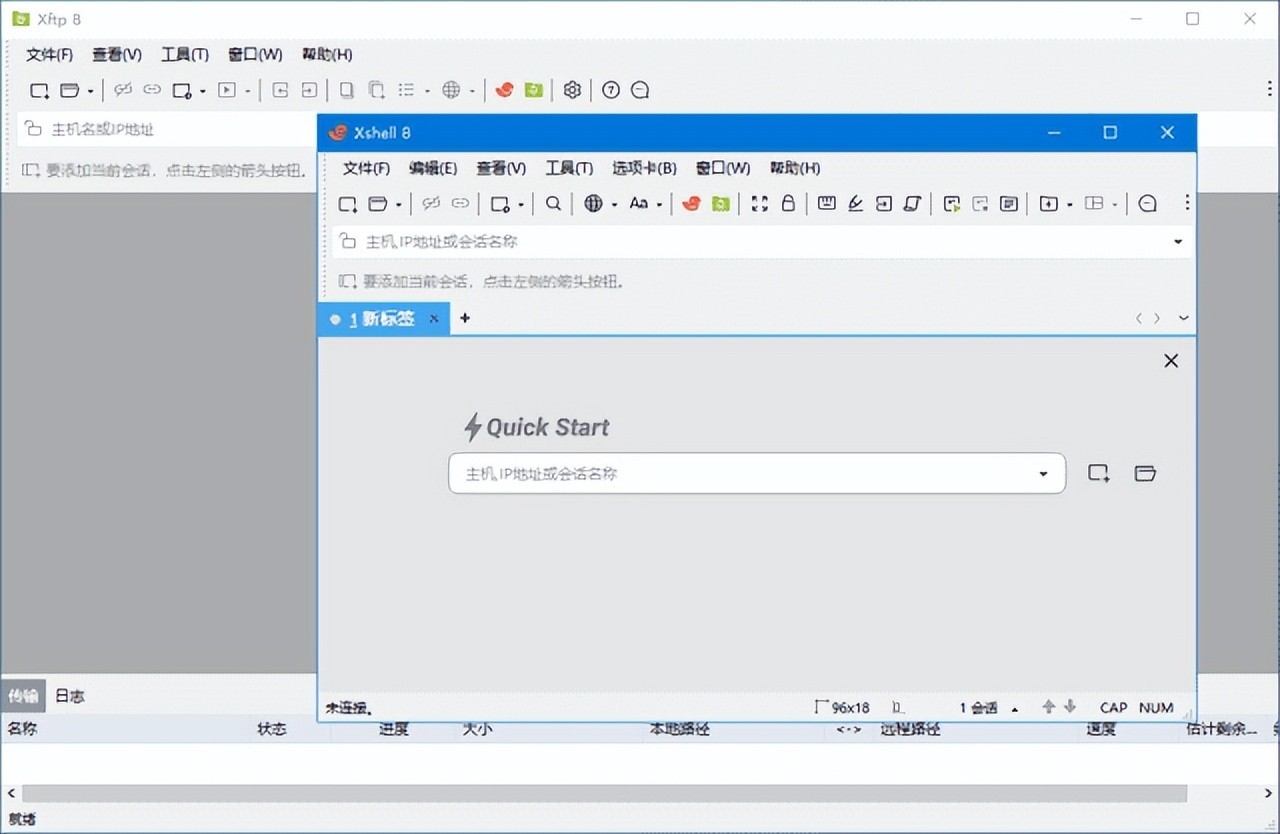Open the session folder dropdown arrow in Xftp toolbar
This screenshot has height=834, width=1280.
tap(90, 91)
